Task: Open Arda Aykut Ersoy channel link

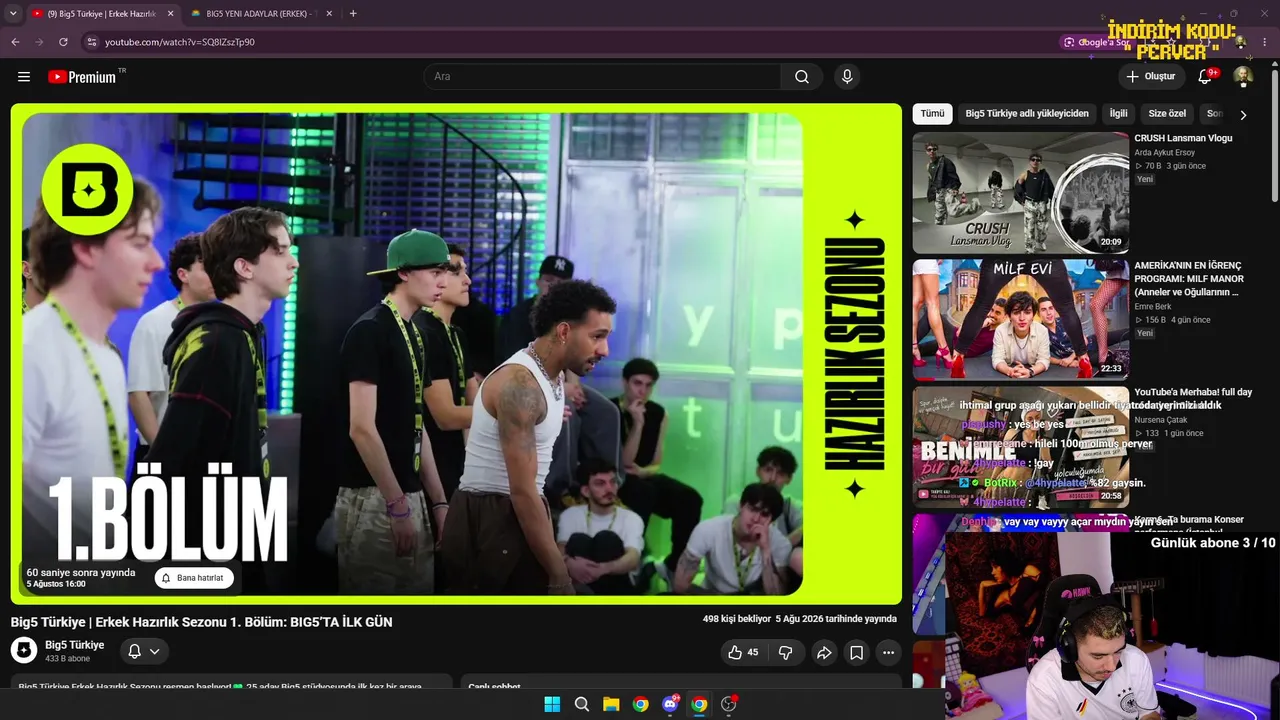Action: coord(1164,153)
